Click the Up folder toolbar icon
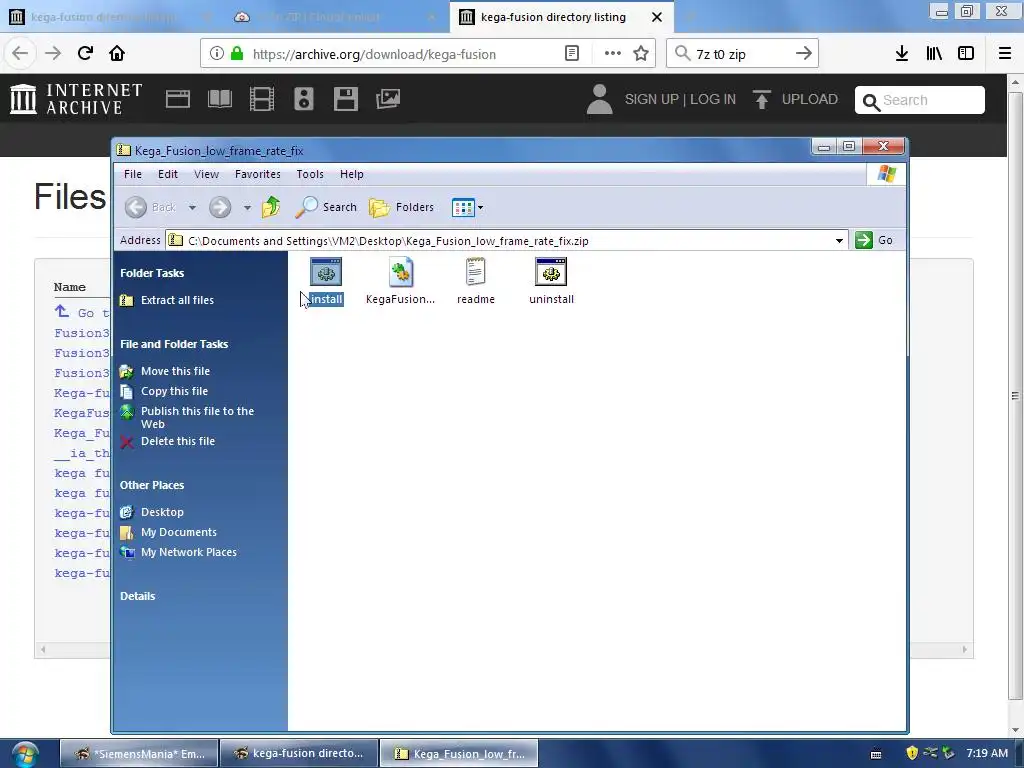 tap(271, 207)
